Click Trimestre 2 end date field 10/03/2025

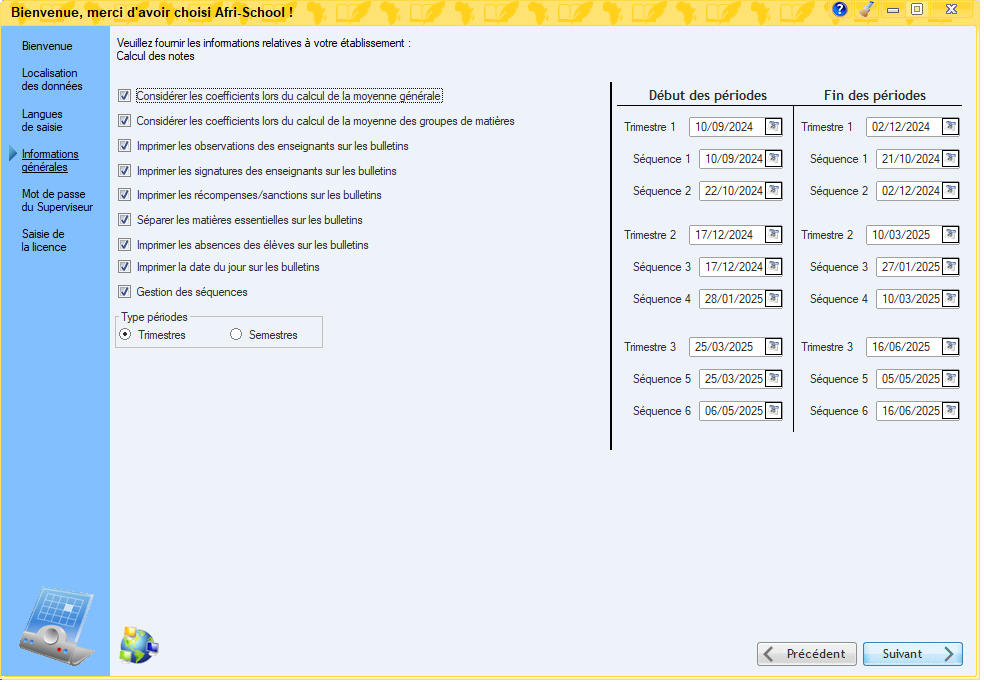[906, 236]
